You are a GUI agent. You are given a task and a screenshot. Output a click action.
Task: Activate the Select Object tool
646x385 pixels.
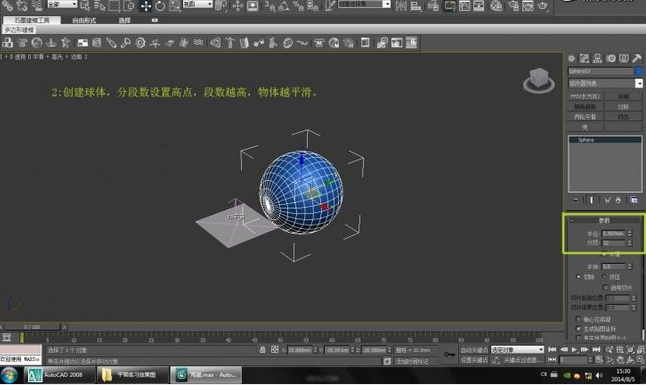tap(85, 5)
